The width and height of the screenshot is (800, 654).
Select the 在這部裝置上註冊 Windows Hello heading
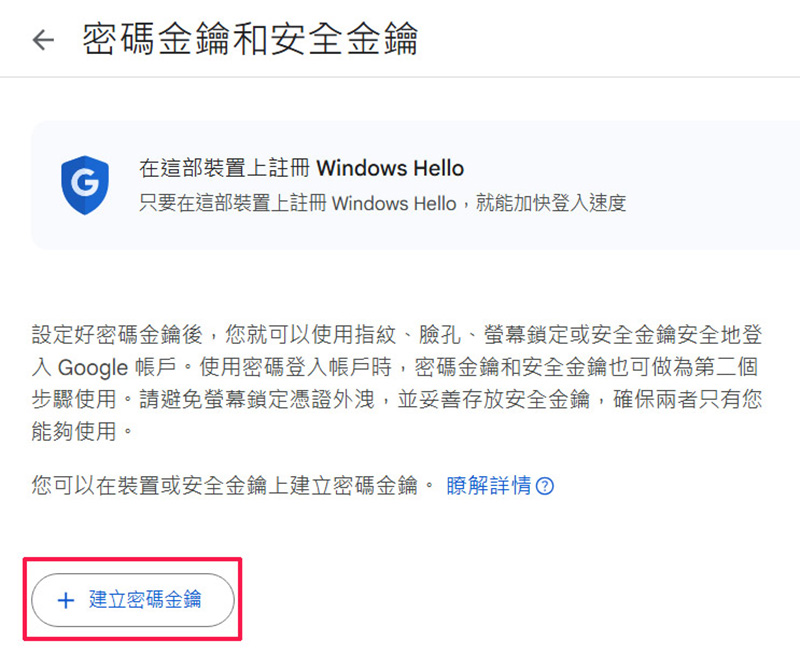pos(302,168)
